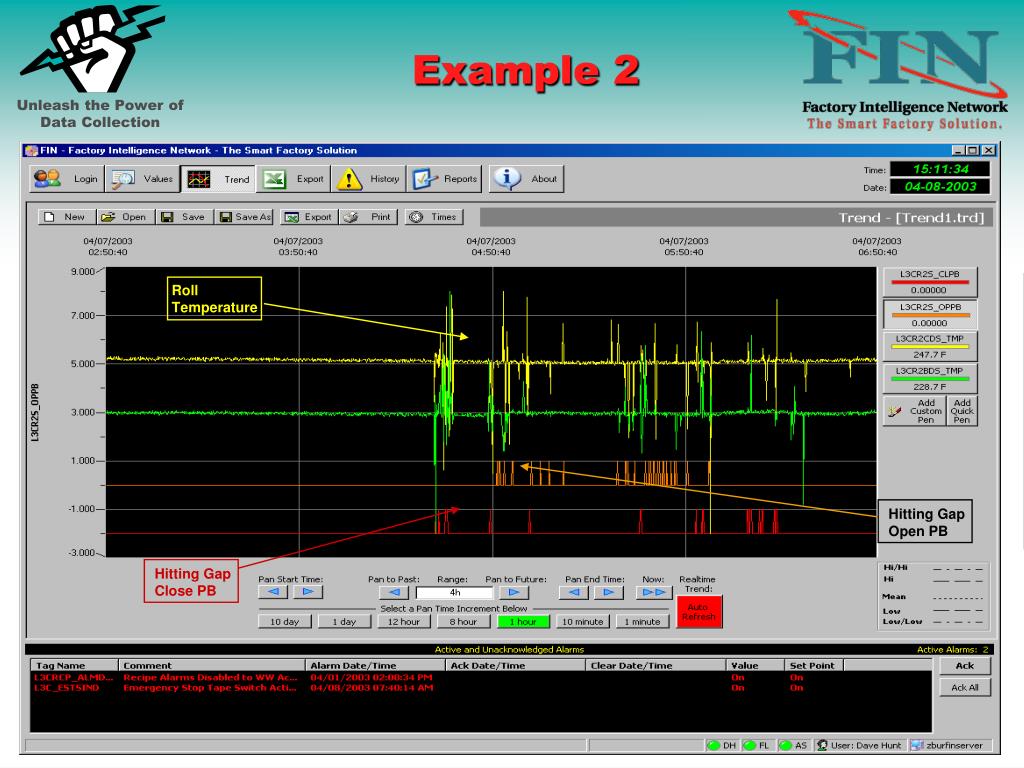Screen dimensions: 1024x768
Task: Click the Low/Low legend entry
Action: [933, 622]
